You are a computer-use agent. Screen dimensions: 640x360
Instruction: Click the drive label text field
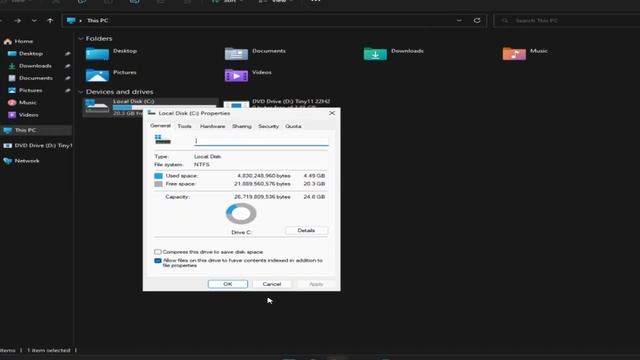pyautogui.click(x=261, y=141)
